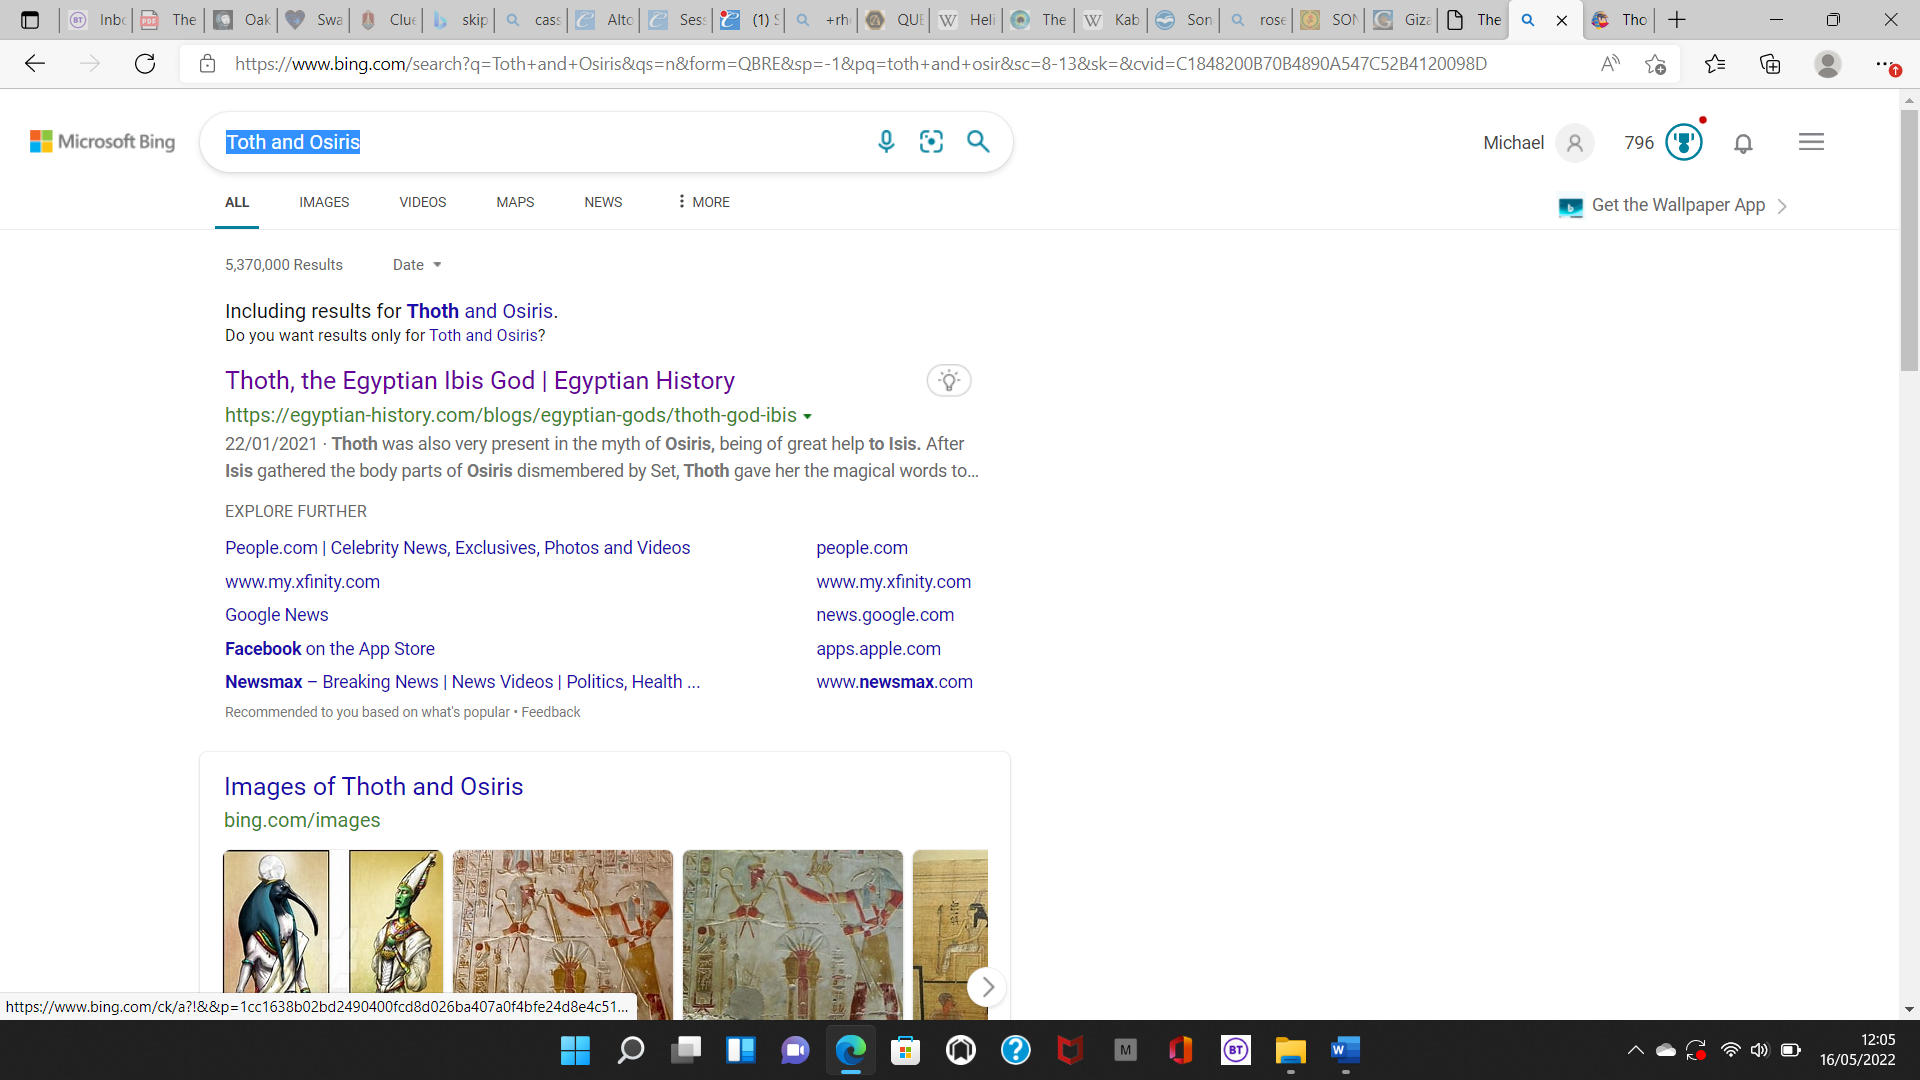Open the notifications bell

click(x=1743, y=143)
